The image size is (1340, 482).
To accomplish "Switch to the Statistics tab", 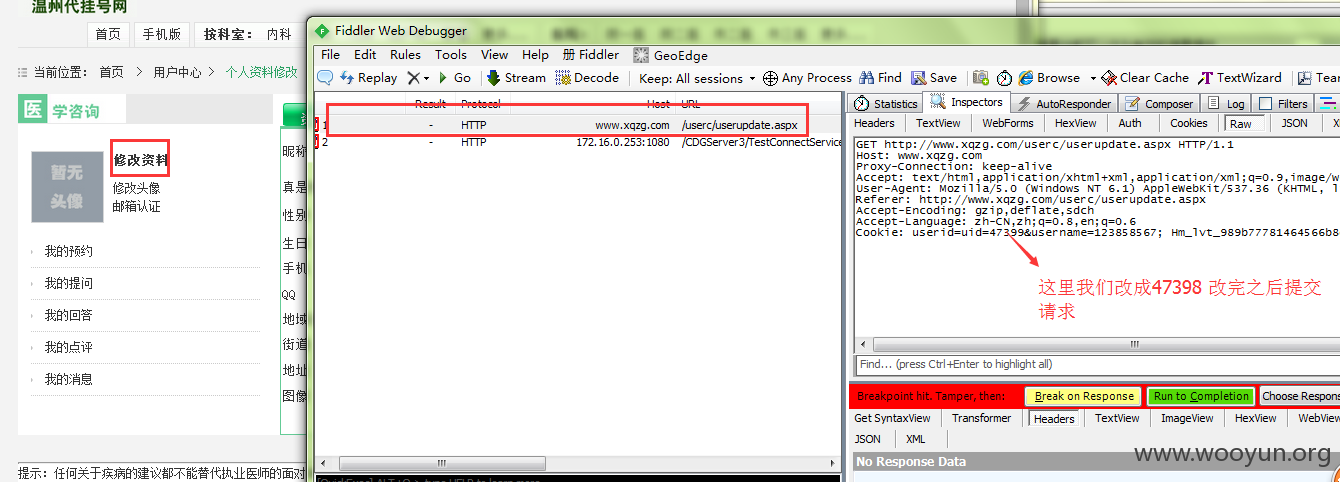I will point(885,103).
